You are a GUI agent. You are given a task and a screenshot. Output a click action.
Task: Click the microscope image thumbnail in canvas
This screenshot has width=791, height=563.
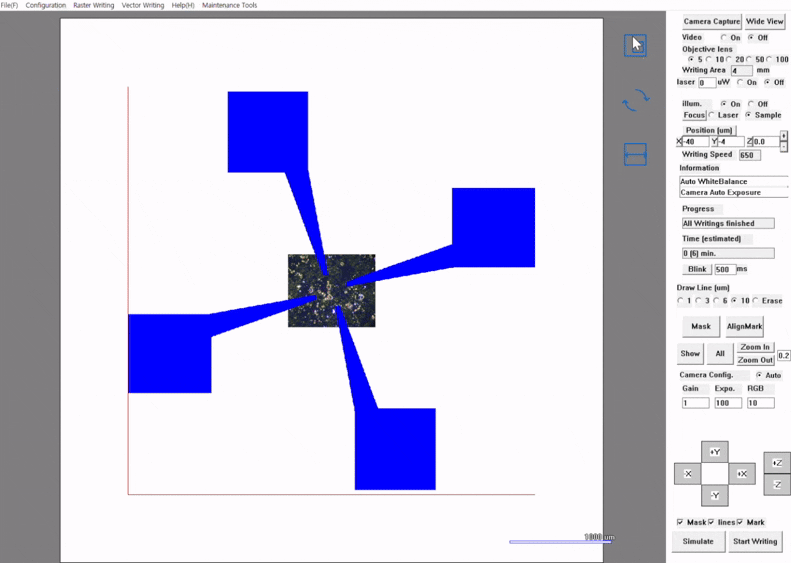pyautogui.click(x=331, y=291)
